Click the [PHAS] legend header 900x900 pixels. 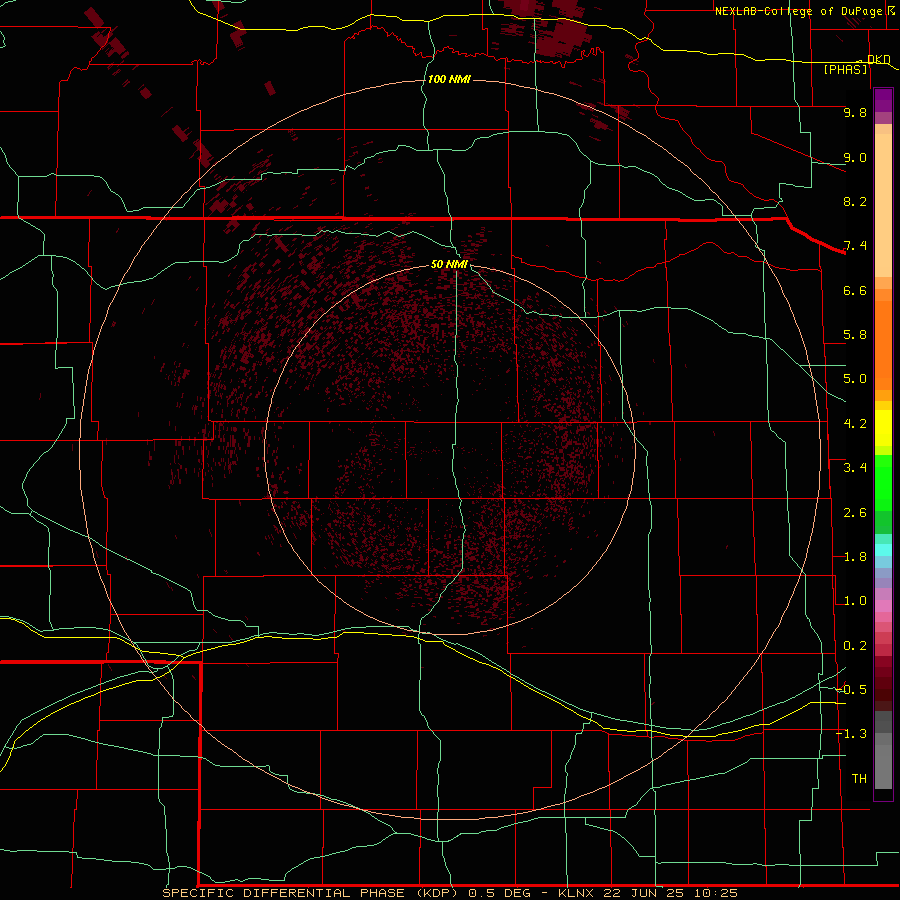coord(845,70)
